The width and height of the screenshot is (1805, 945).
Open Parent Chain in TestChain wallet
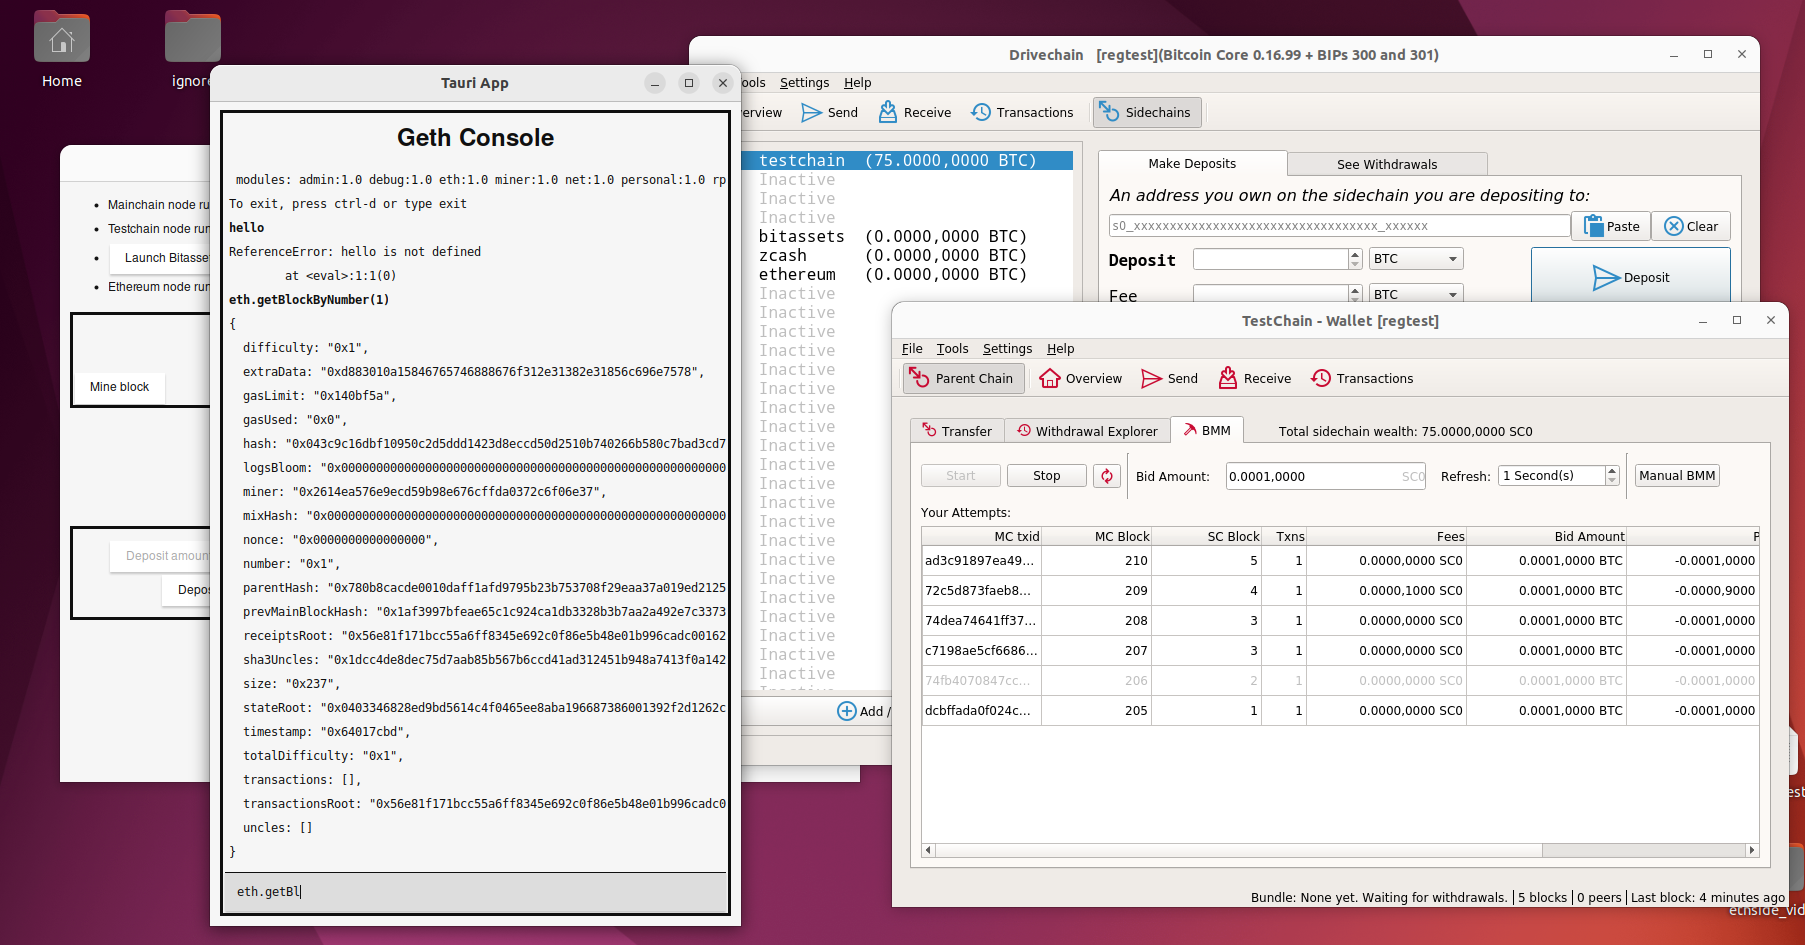963,378
